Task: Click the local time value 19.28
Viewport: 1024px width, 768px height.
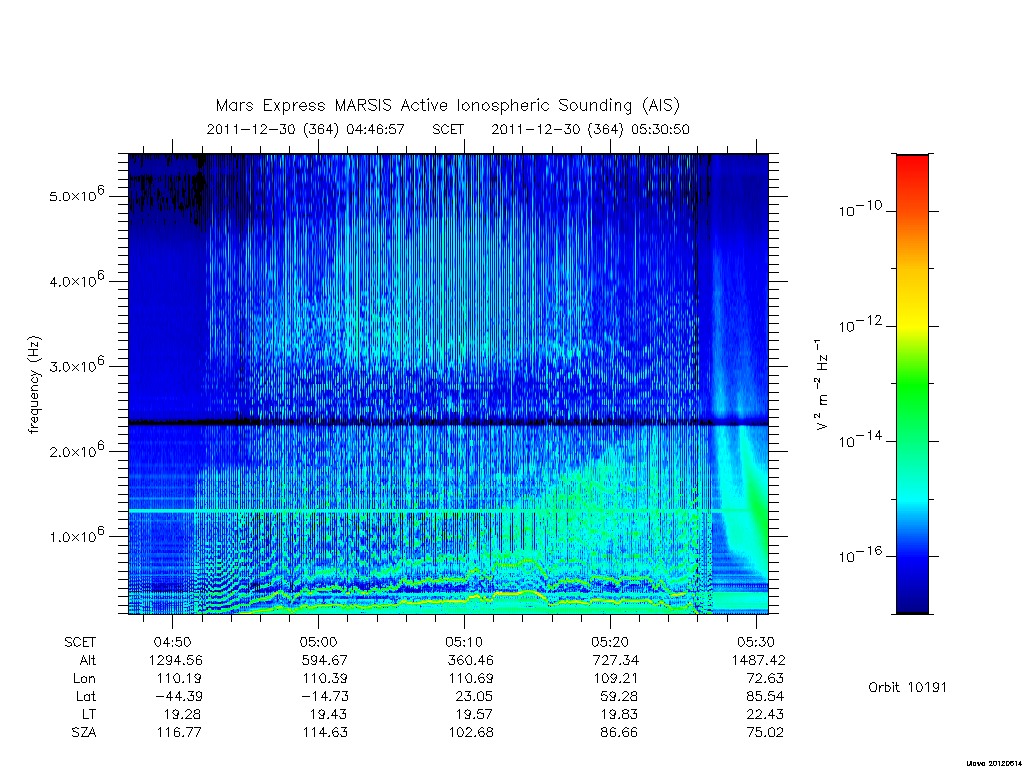Action: pyautogui.click(x=182, y=714)
